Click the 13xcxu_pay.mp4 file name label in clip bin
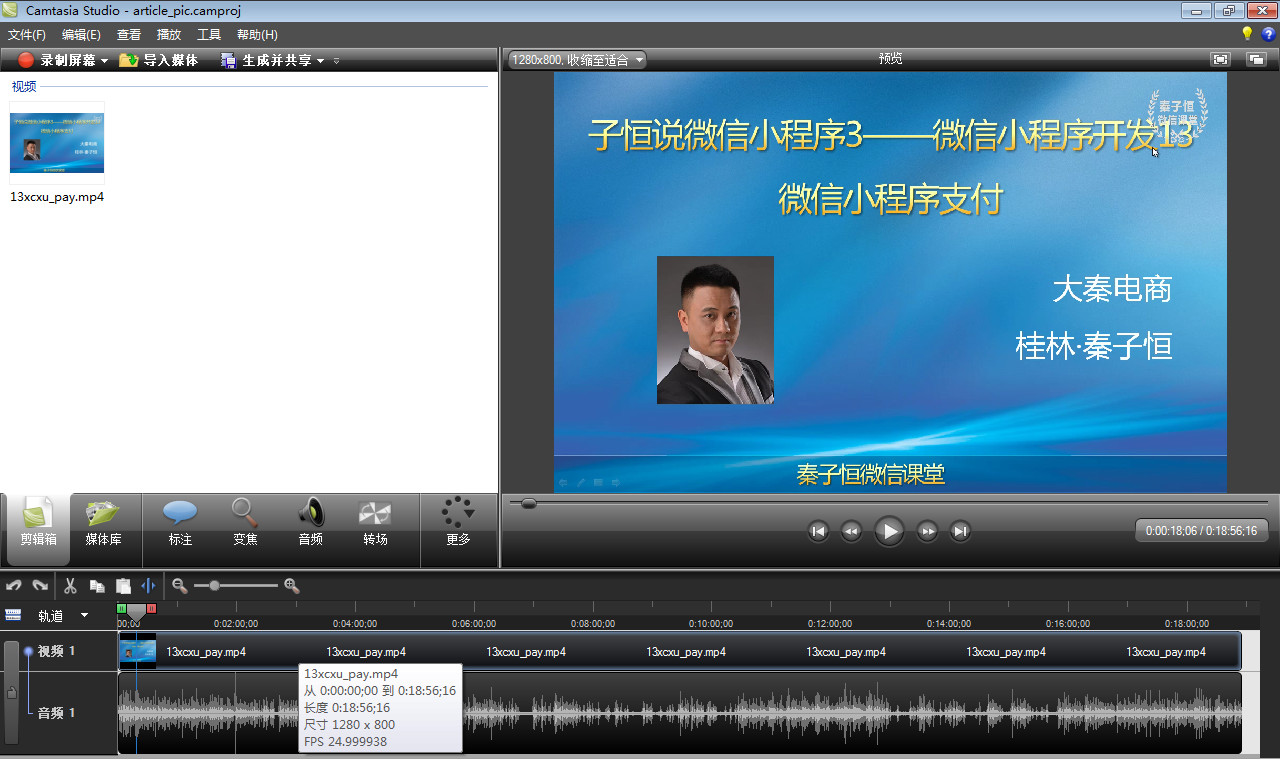Screen dimensions: 1280x760 (57, 197)
